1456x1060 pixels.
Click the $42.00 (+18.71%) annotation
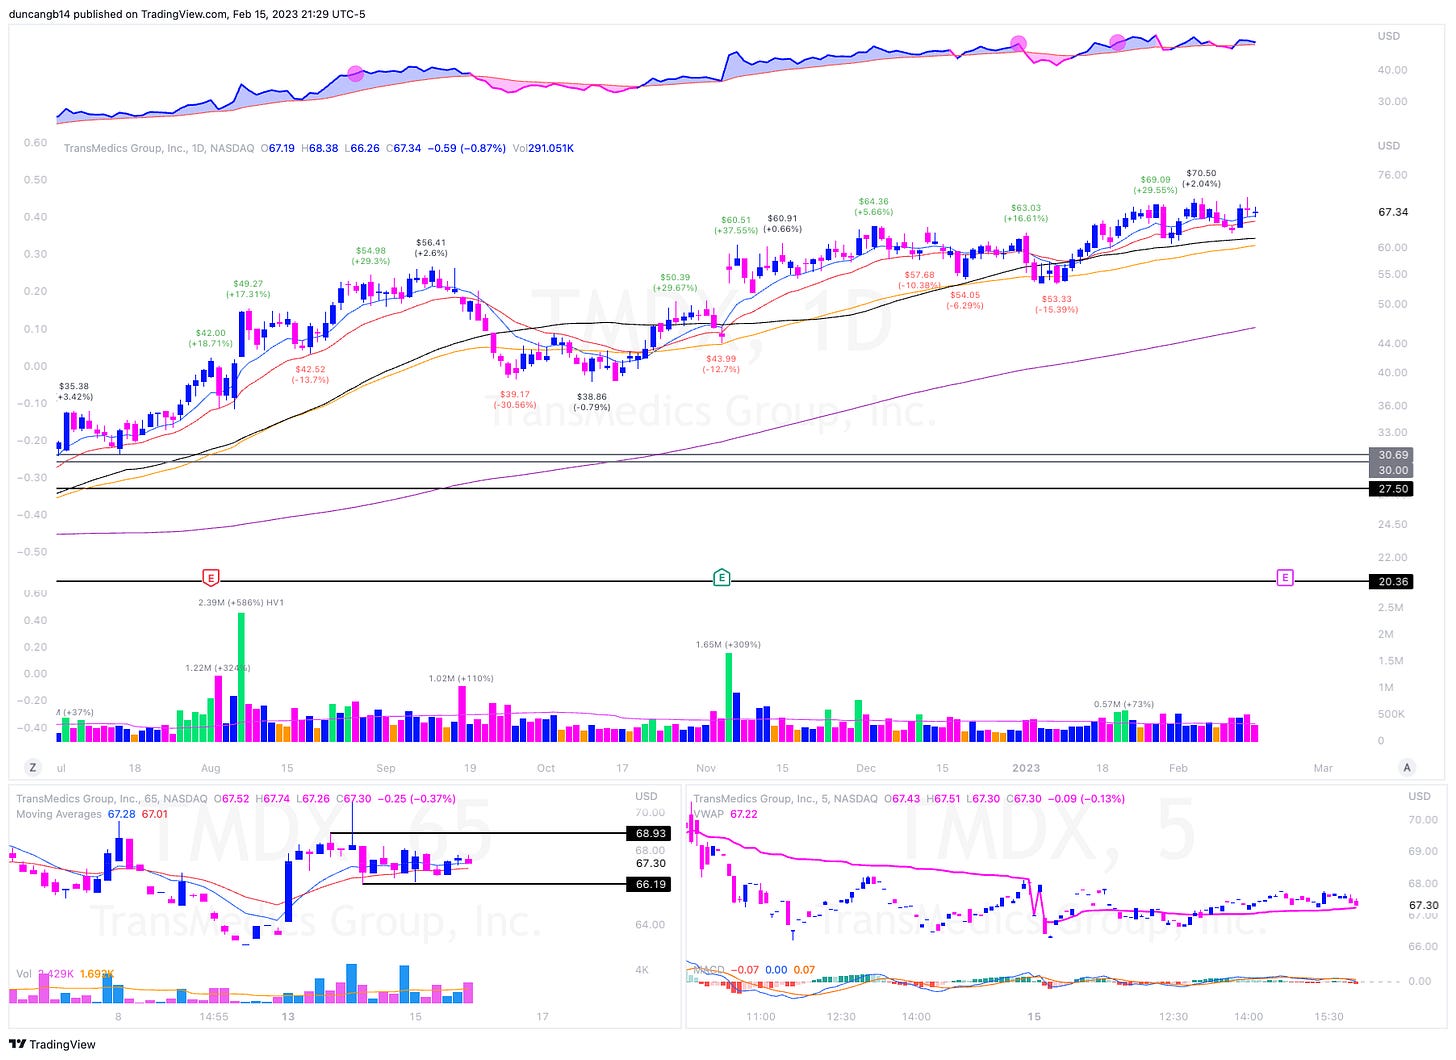pyautogui.click(x=210, y=338)
